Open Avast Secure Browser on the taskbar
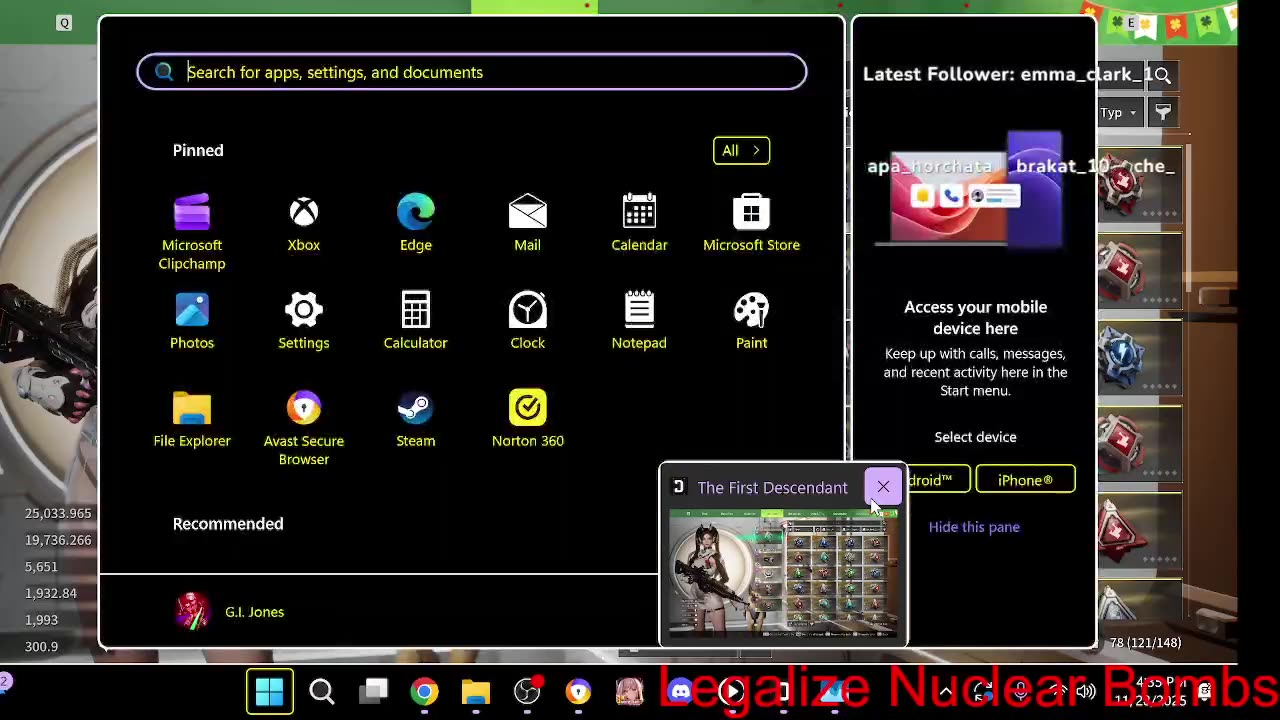1280x720 pixels. click(578, 692)
